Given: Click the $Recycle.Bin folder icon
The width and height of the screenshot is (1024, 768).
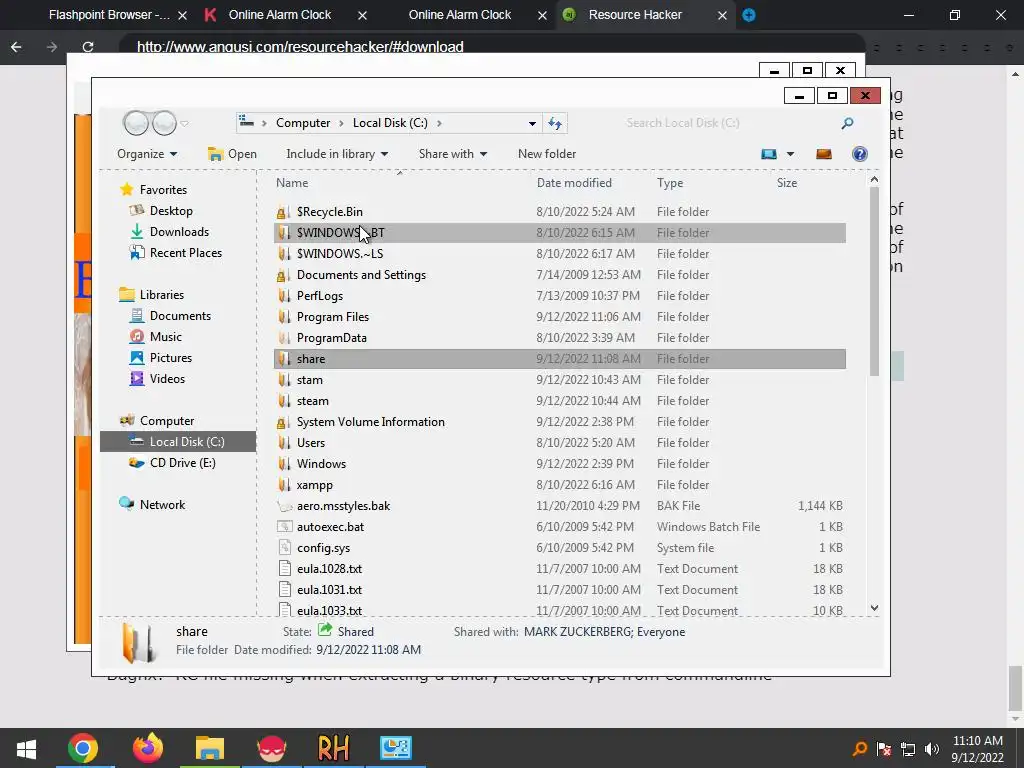Looking at the screenshot, I should click(x=283, y=212).
